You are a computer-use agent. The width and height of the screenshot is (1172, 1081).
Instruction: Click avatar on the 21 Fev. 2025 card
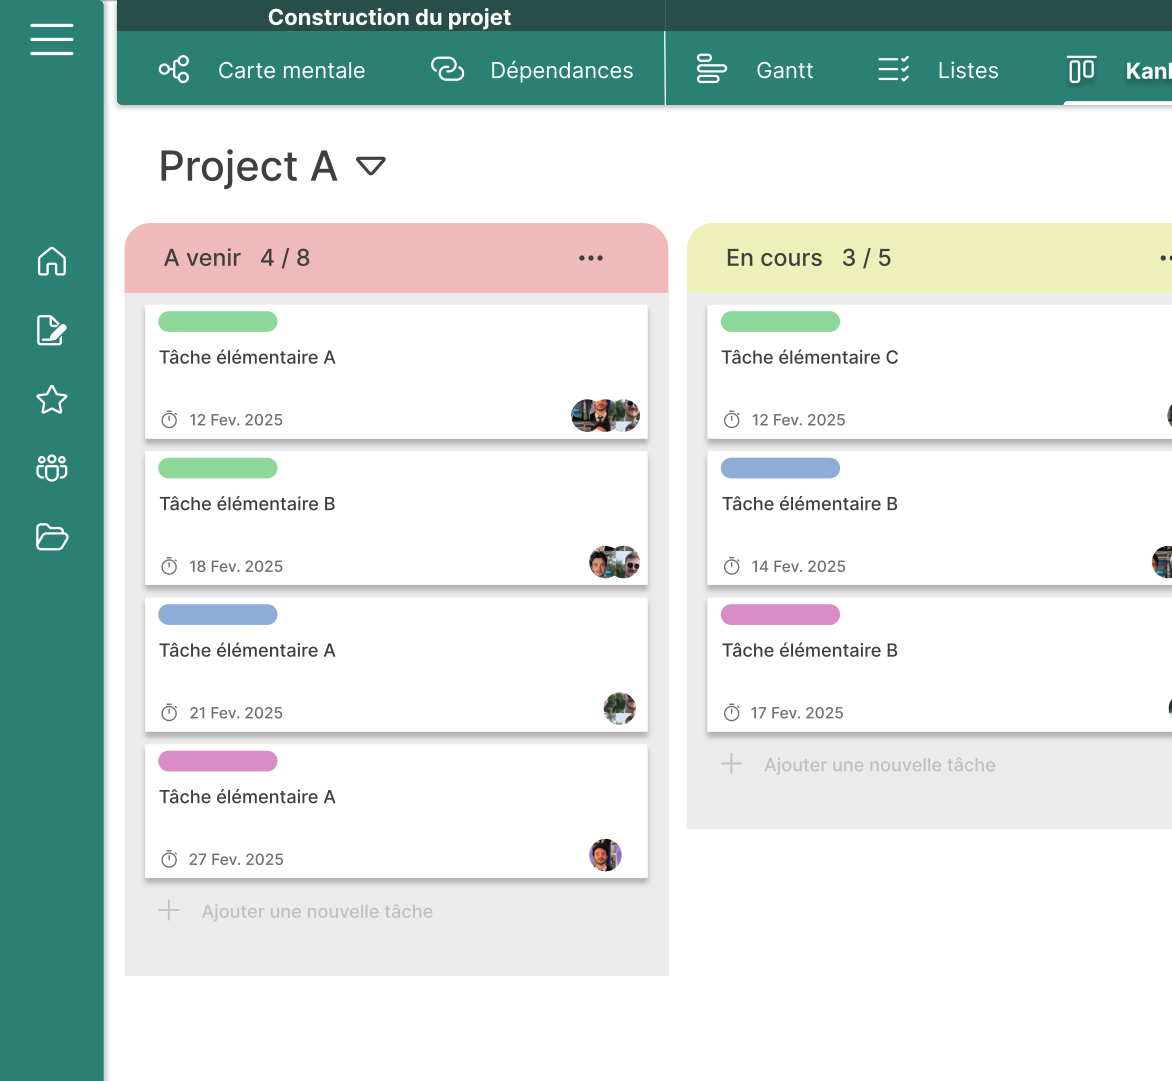point(619,708)
